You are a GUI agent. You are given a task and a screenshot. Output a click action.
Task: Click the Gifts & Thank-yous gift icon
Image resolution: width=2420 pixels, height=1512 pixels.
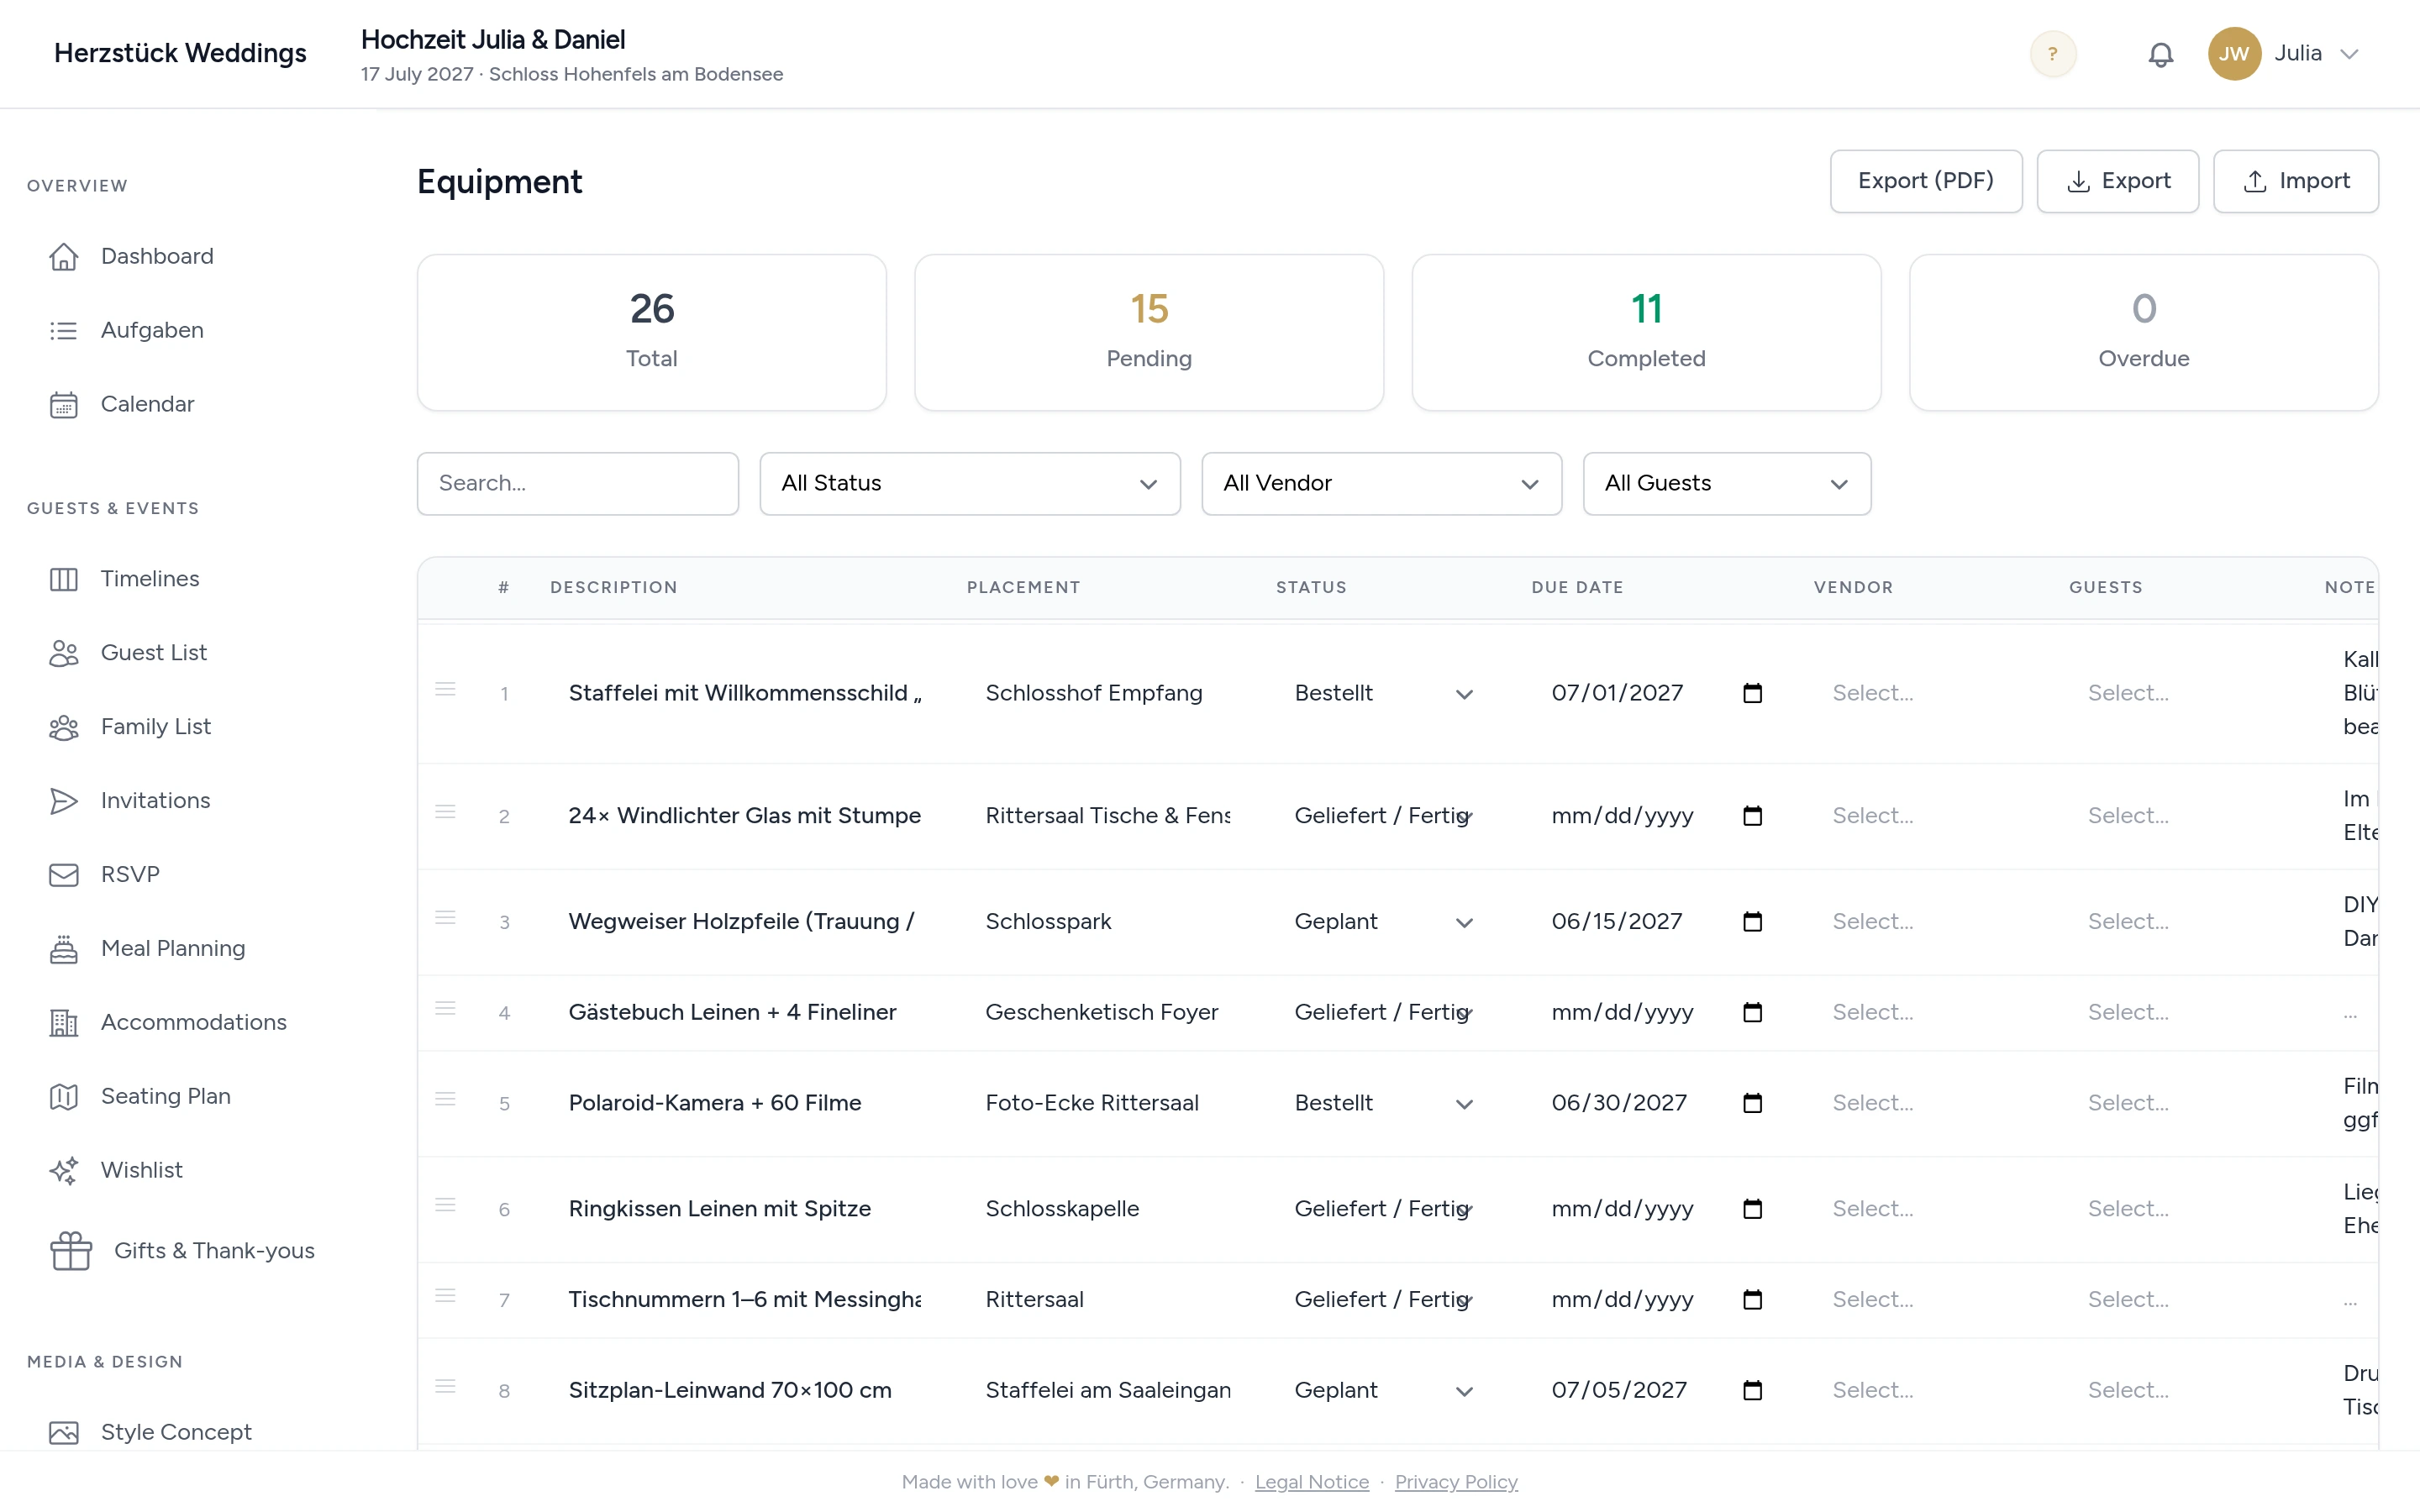tap(71, 1251)
